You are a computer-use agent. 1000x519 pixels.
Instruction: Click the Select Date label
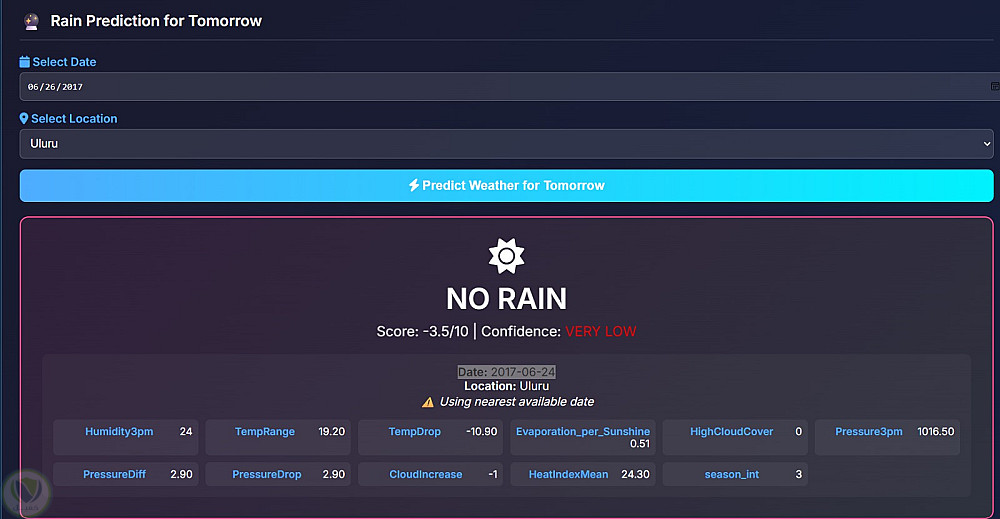point(64,62)
